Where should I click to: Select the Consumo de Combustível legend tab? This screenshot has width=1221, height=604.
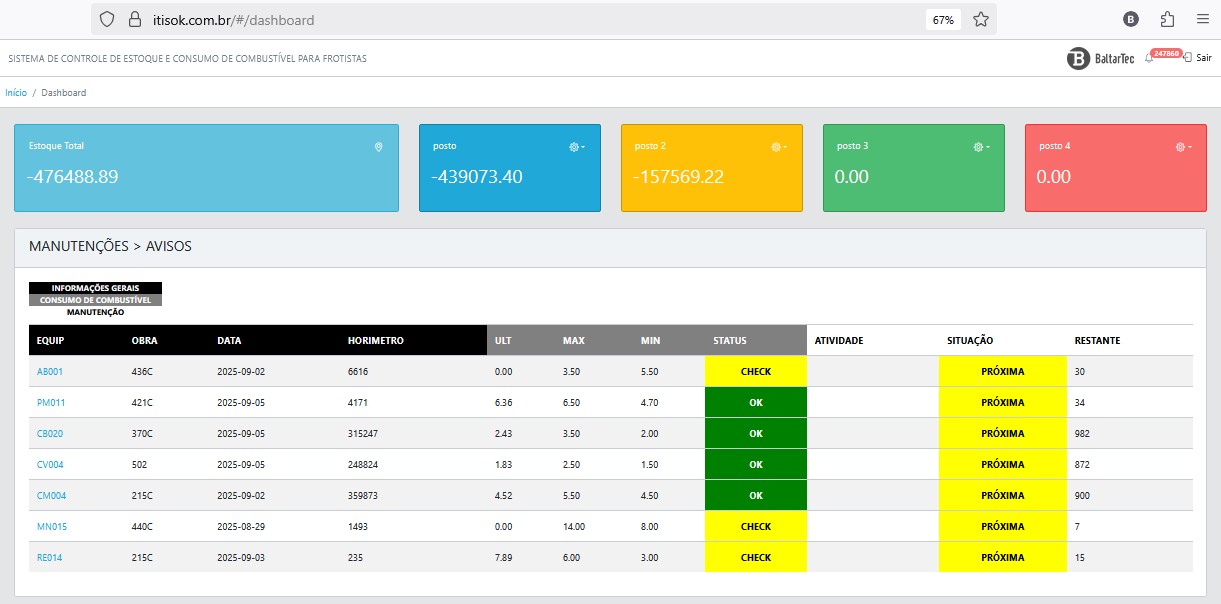(x=95, y=300)
